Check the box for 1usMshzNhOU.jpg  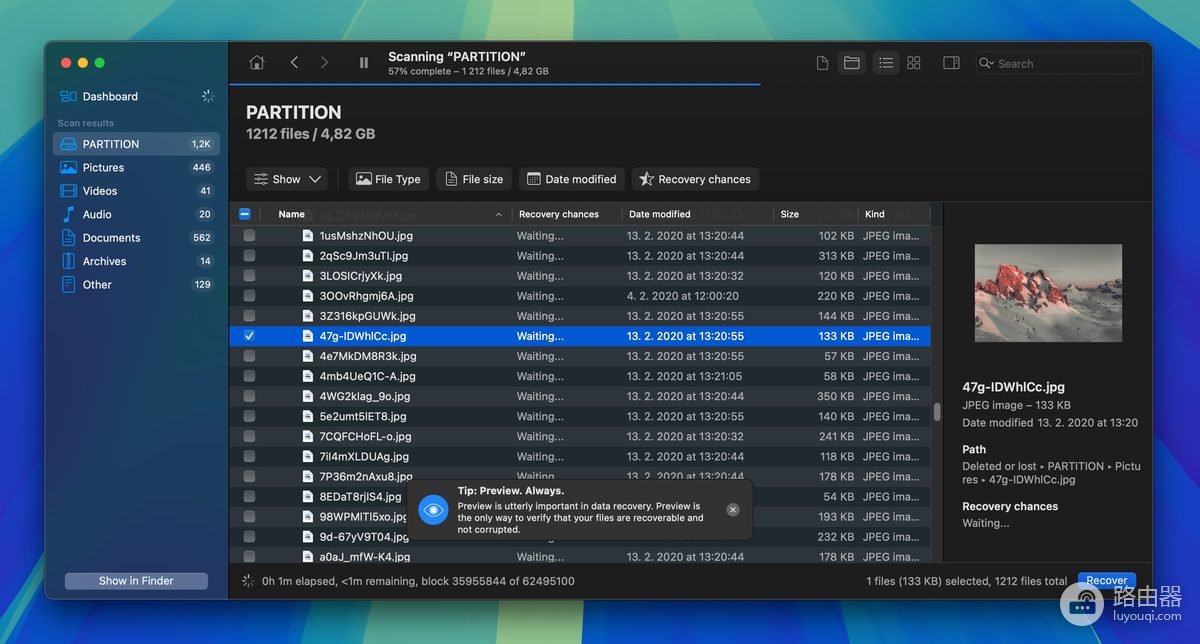249,236
